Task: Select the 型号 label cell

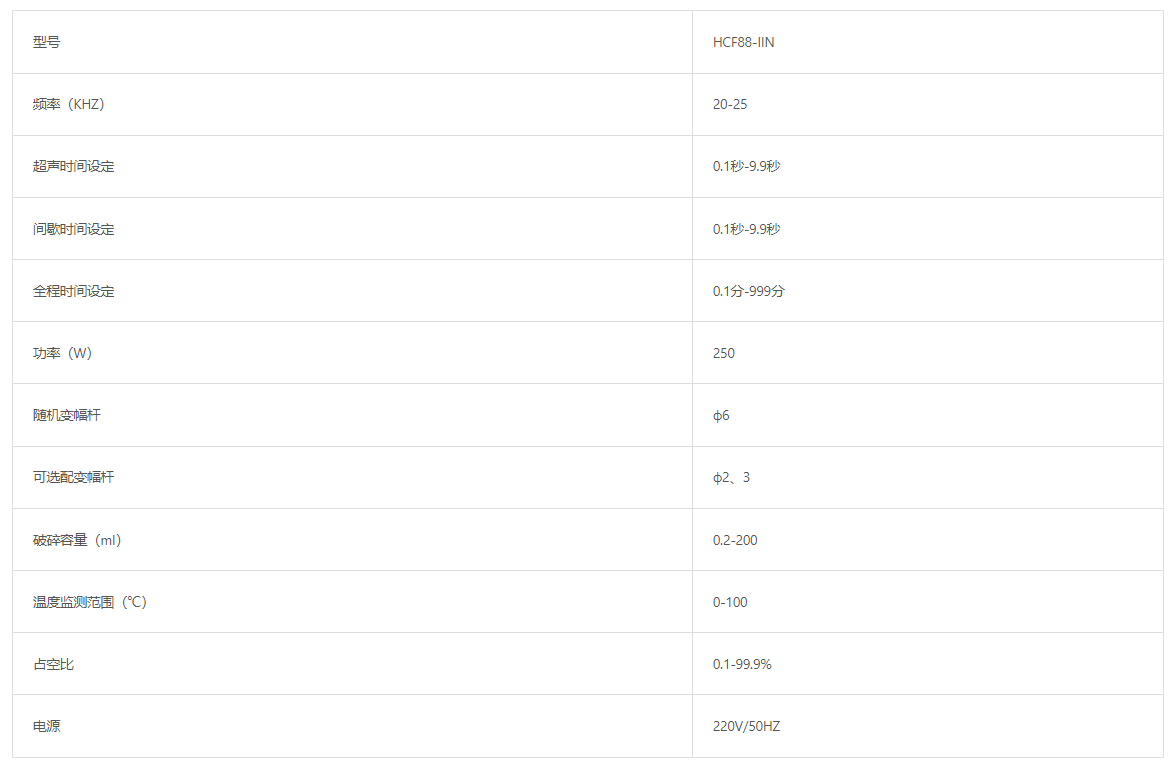Action: click(x=46, y=43)
